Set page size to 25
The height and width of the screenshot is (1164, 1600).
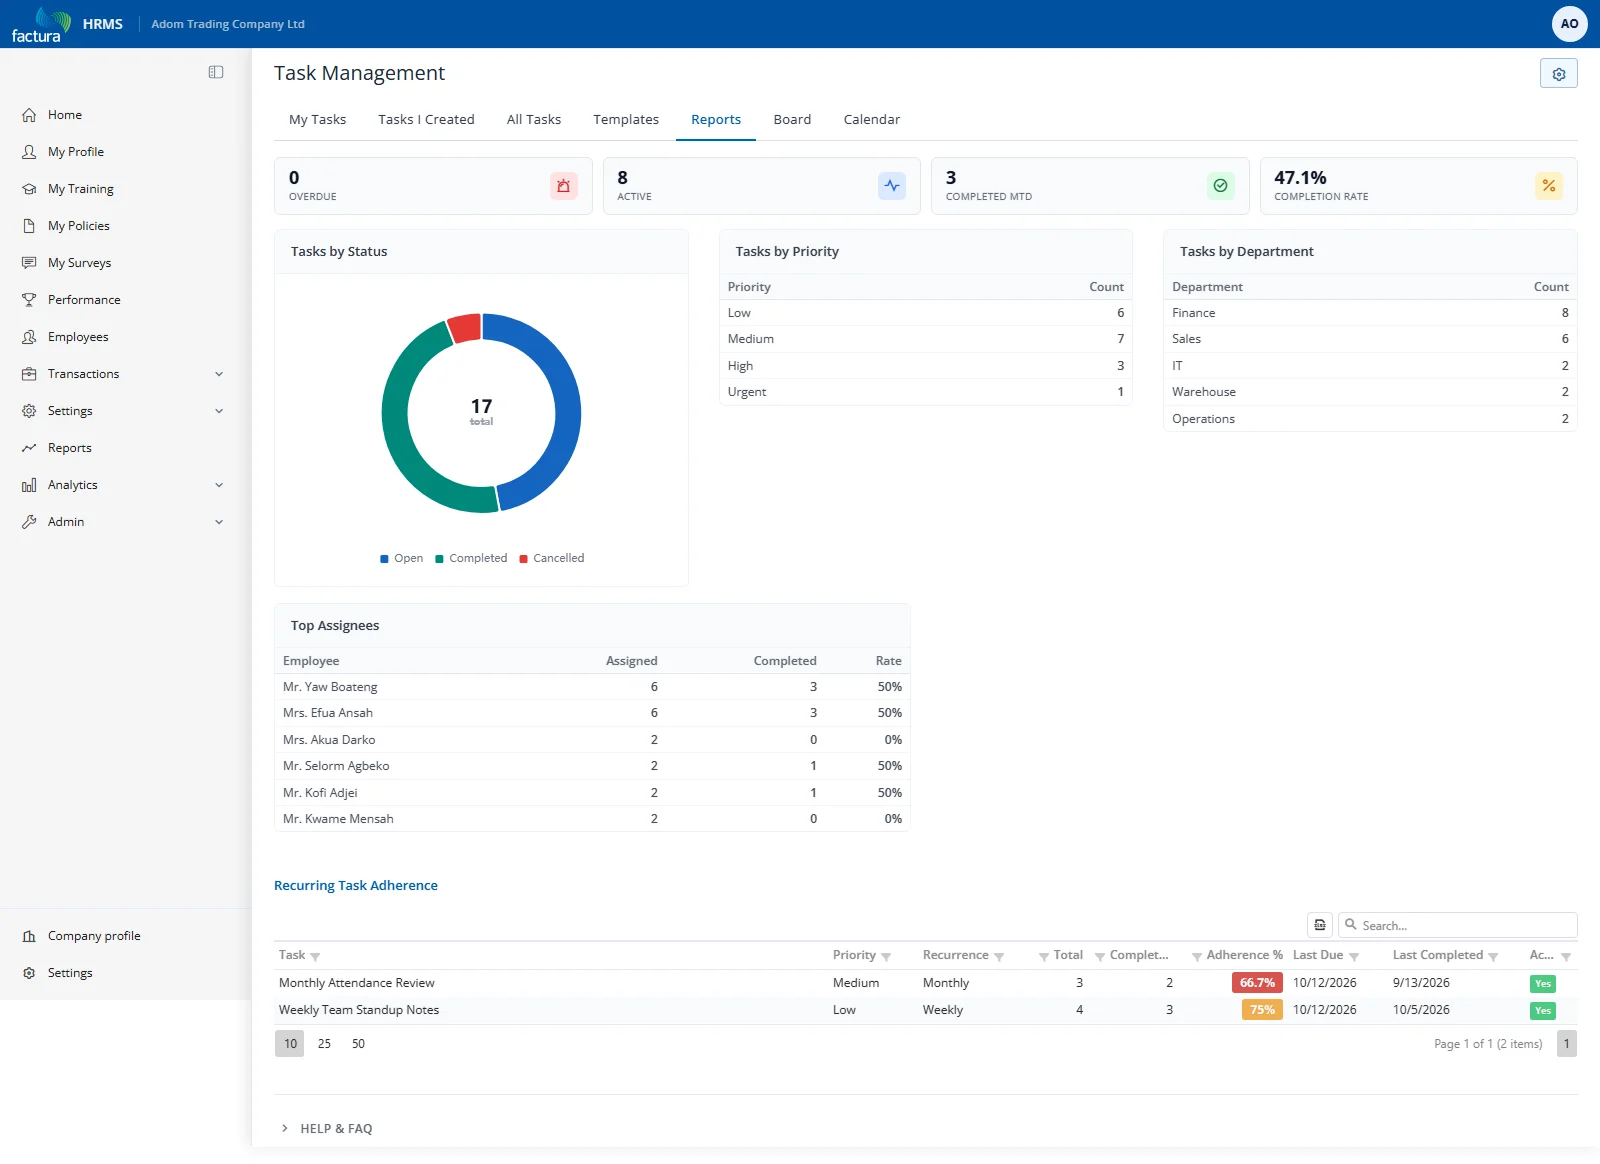click(324, 1044)
